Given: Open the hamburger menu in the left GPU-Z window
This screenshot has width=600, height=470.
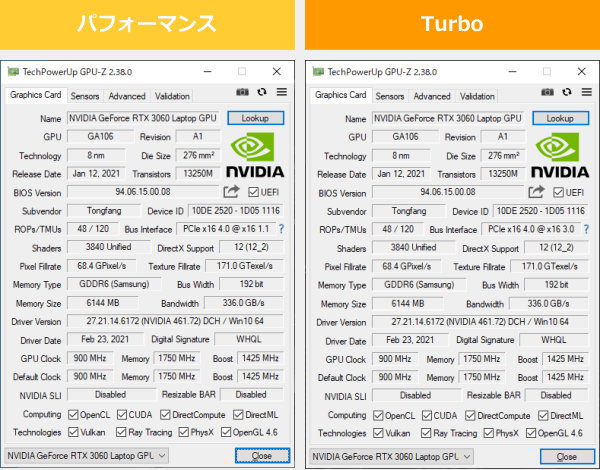Looking at the screenshot, I should [x=282, y=92].
